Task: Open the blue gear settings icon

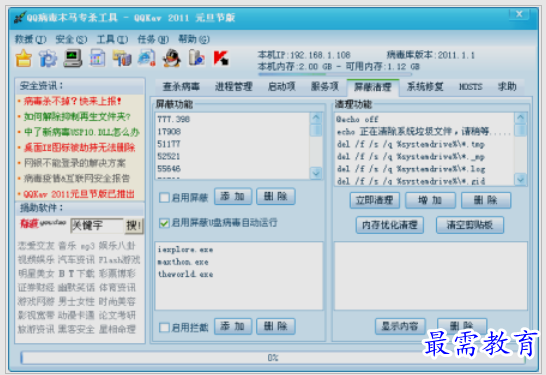Action: (48, 58)
